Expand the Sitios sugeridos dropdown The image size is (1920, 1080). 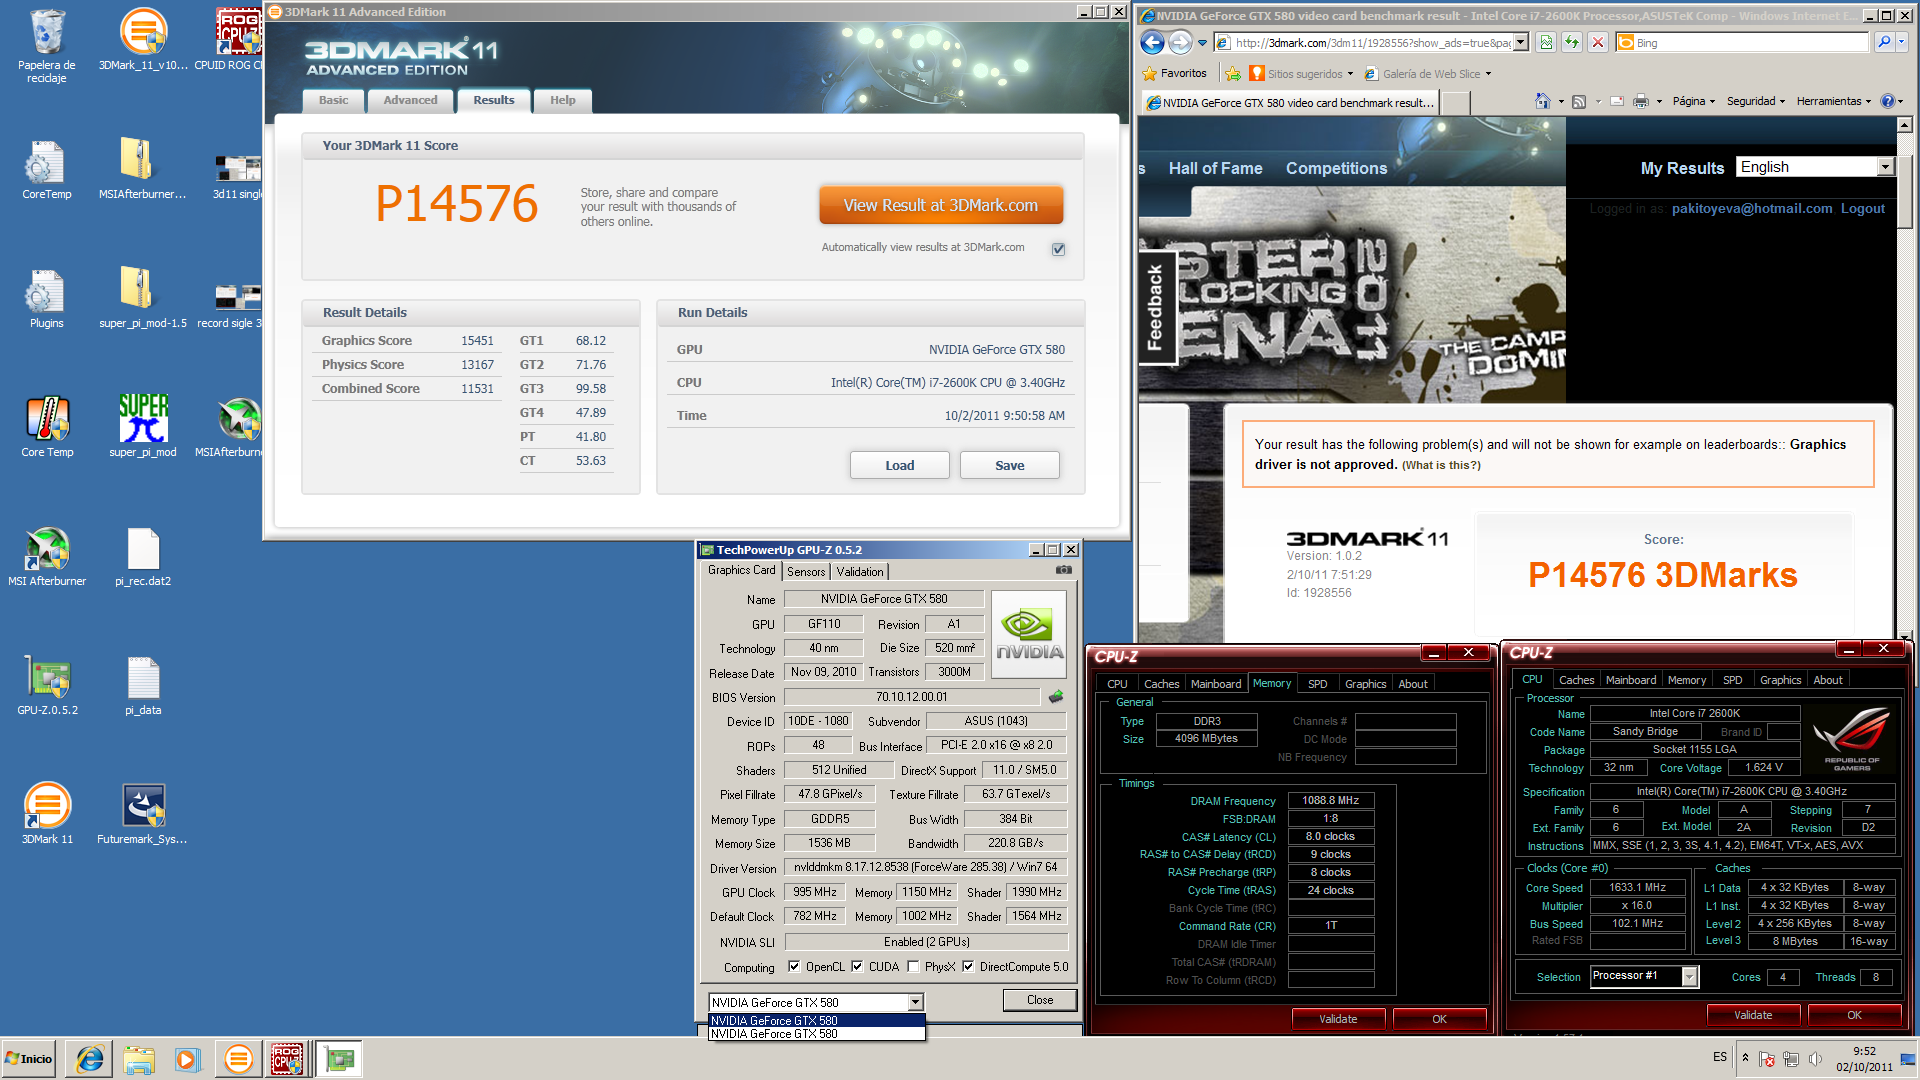1350,74
